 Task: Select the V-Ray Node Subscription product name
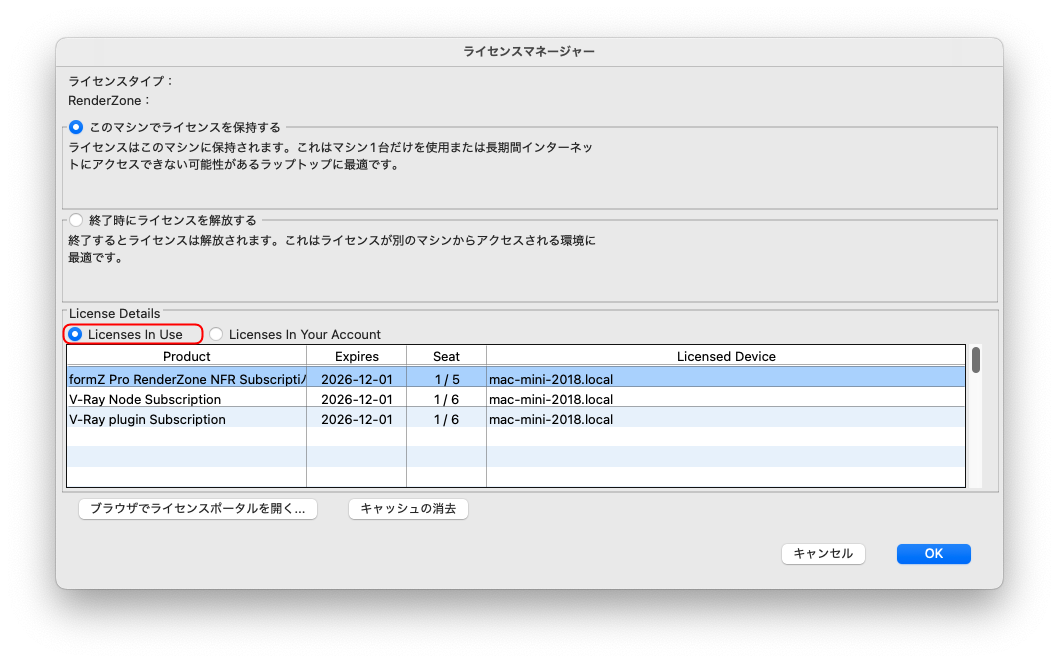(x=145, y=399)
